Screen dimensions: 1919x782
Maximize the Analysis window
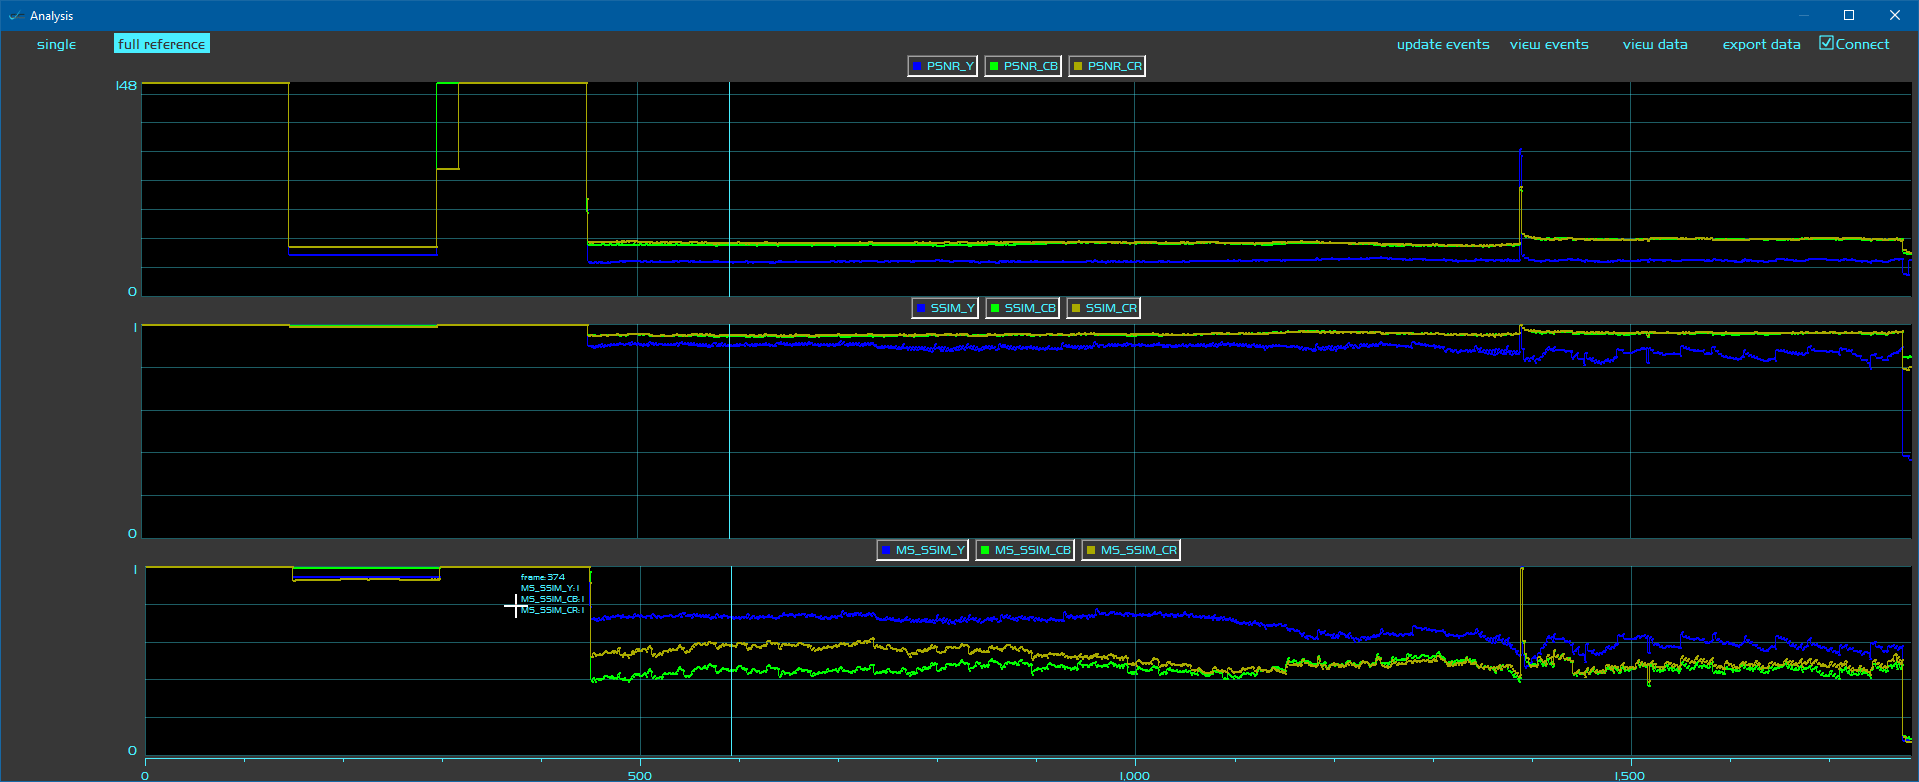point(1848,15)
